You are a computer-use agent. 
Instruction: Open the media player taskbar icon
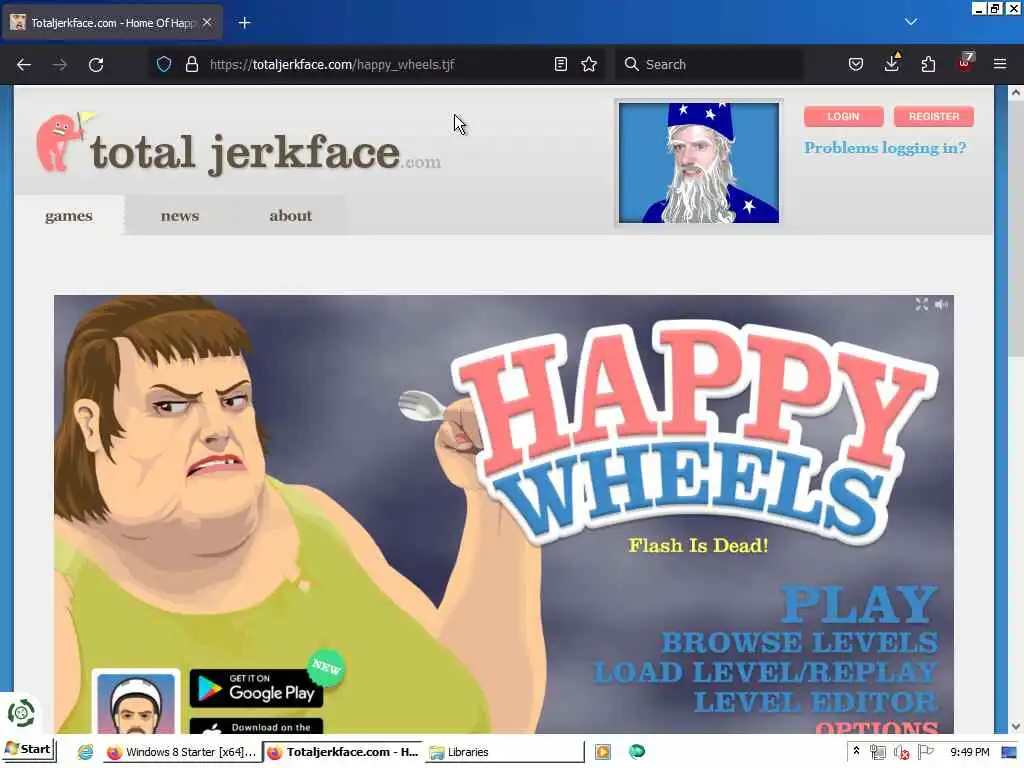coord(602,752)
